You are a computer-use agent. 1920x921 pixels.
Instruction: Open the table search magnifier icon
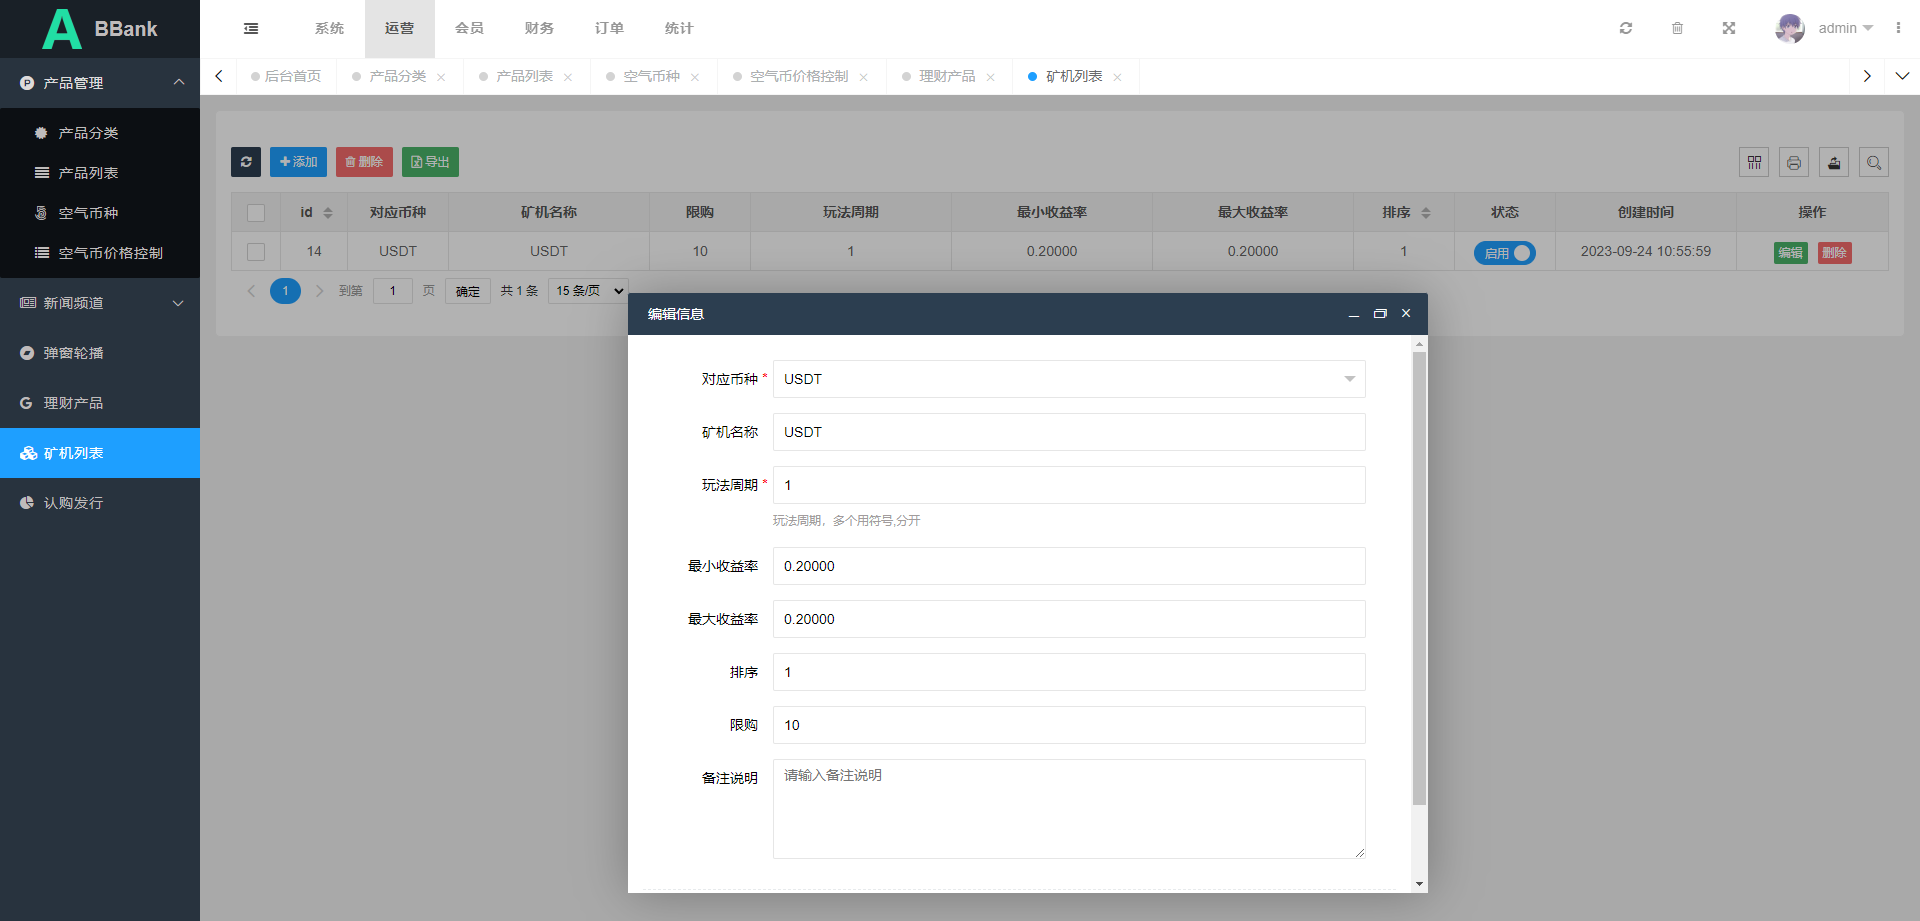pyautogui.click(x=1874, y=162)
